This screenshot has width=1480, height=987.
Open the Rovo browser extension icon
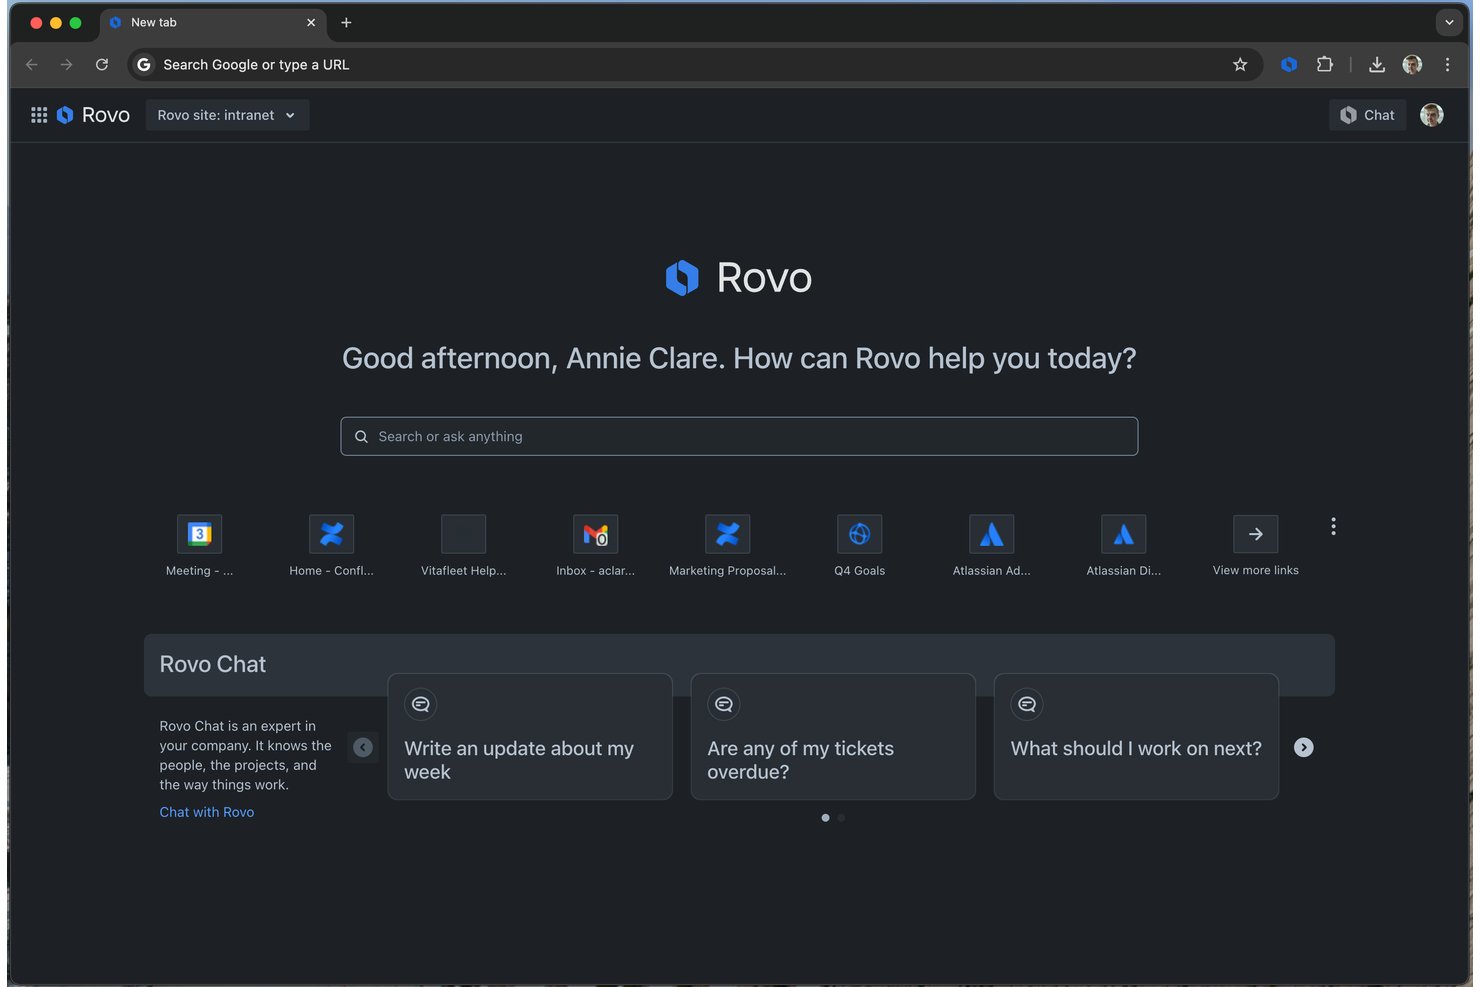(x=1289, y=64)
